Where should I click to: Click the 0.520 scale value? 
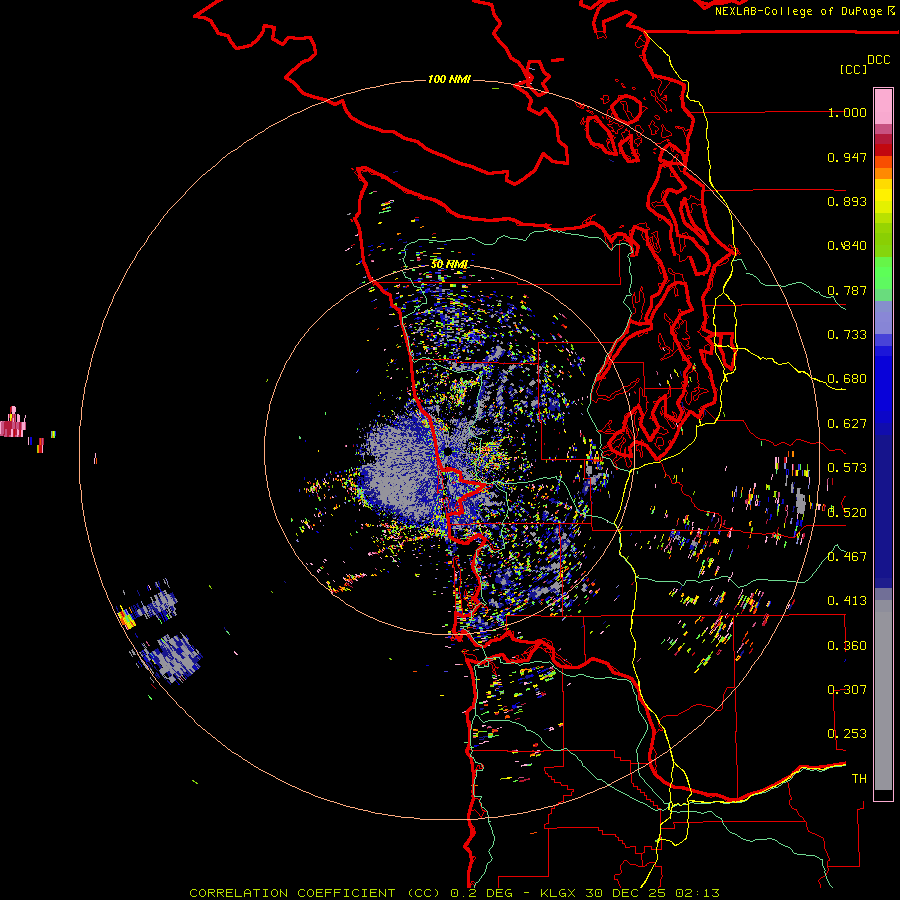click(x=847, y=512)
